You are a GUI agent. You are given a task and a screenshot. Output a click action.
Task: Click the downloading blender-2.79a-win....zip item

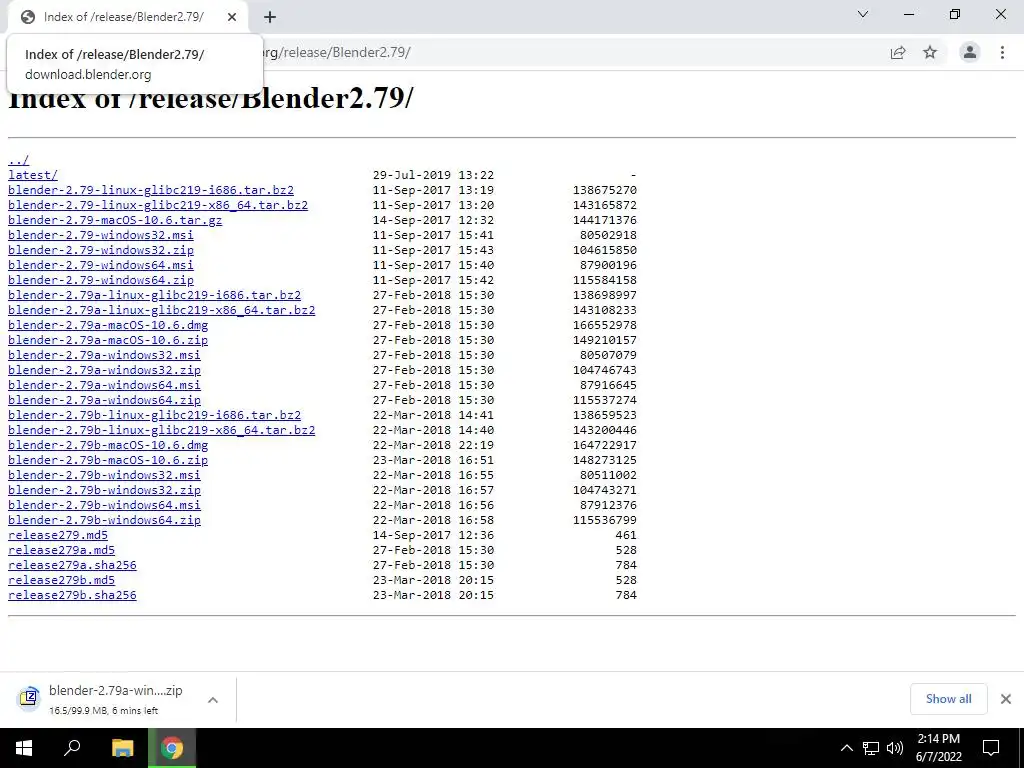[116, 699]
